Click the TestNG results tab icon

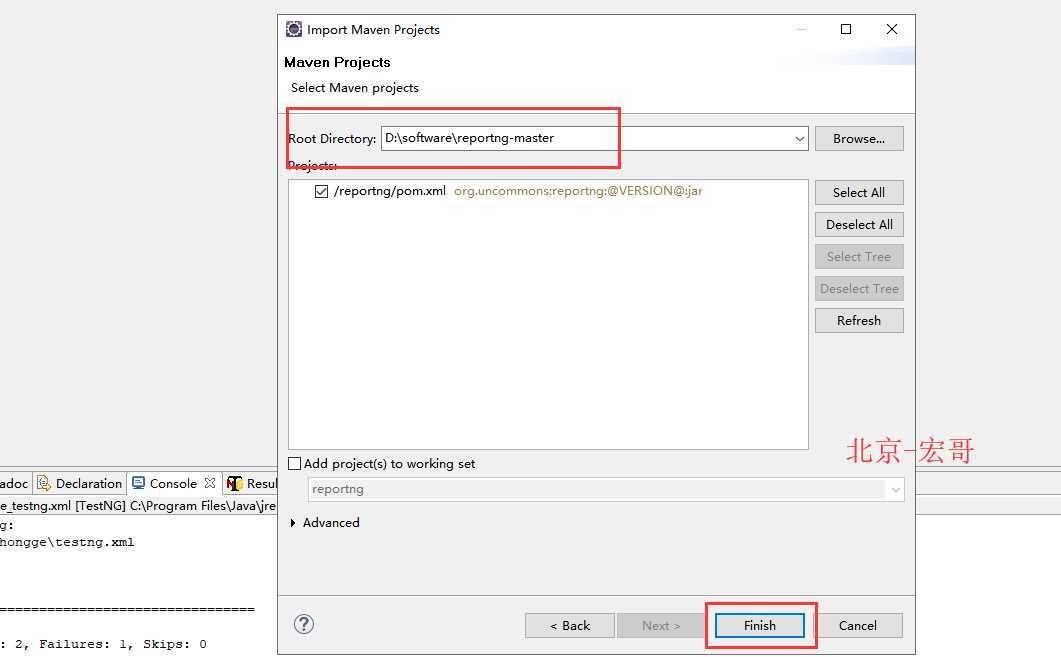tap(234, 483)
